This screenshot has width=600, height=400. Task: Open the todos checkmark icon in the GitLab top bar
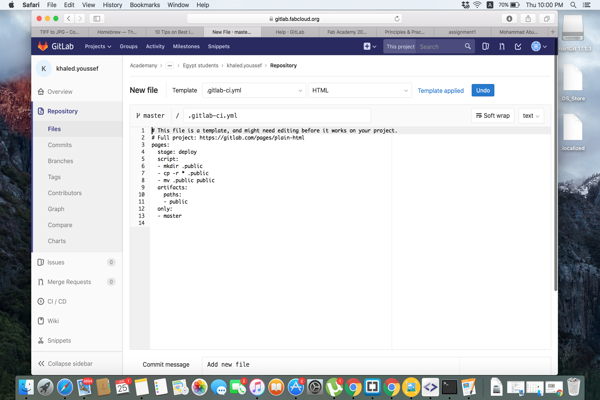tap(518, 46)
